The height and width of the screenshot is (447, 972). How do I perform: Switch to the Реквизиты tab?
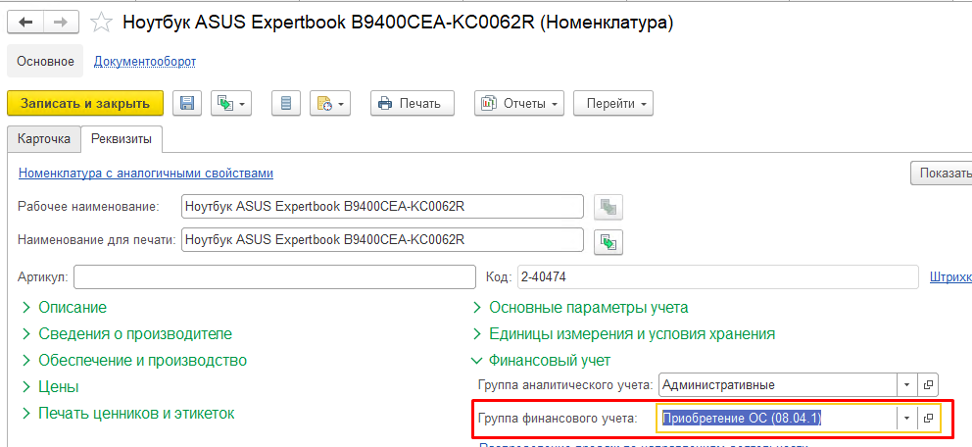pos(122,139)
